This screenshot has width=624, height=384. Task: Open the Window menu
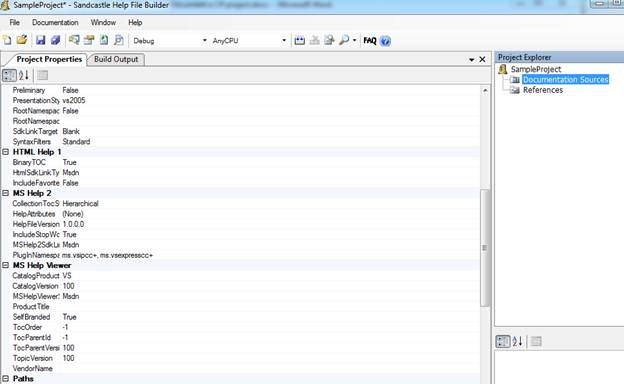[103, 23]
